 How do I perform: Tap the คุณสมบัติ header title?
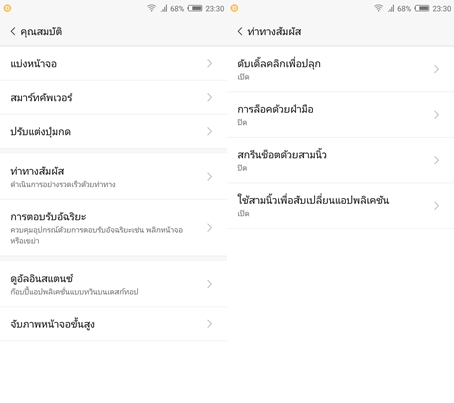[41, 32]
